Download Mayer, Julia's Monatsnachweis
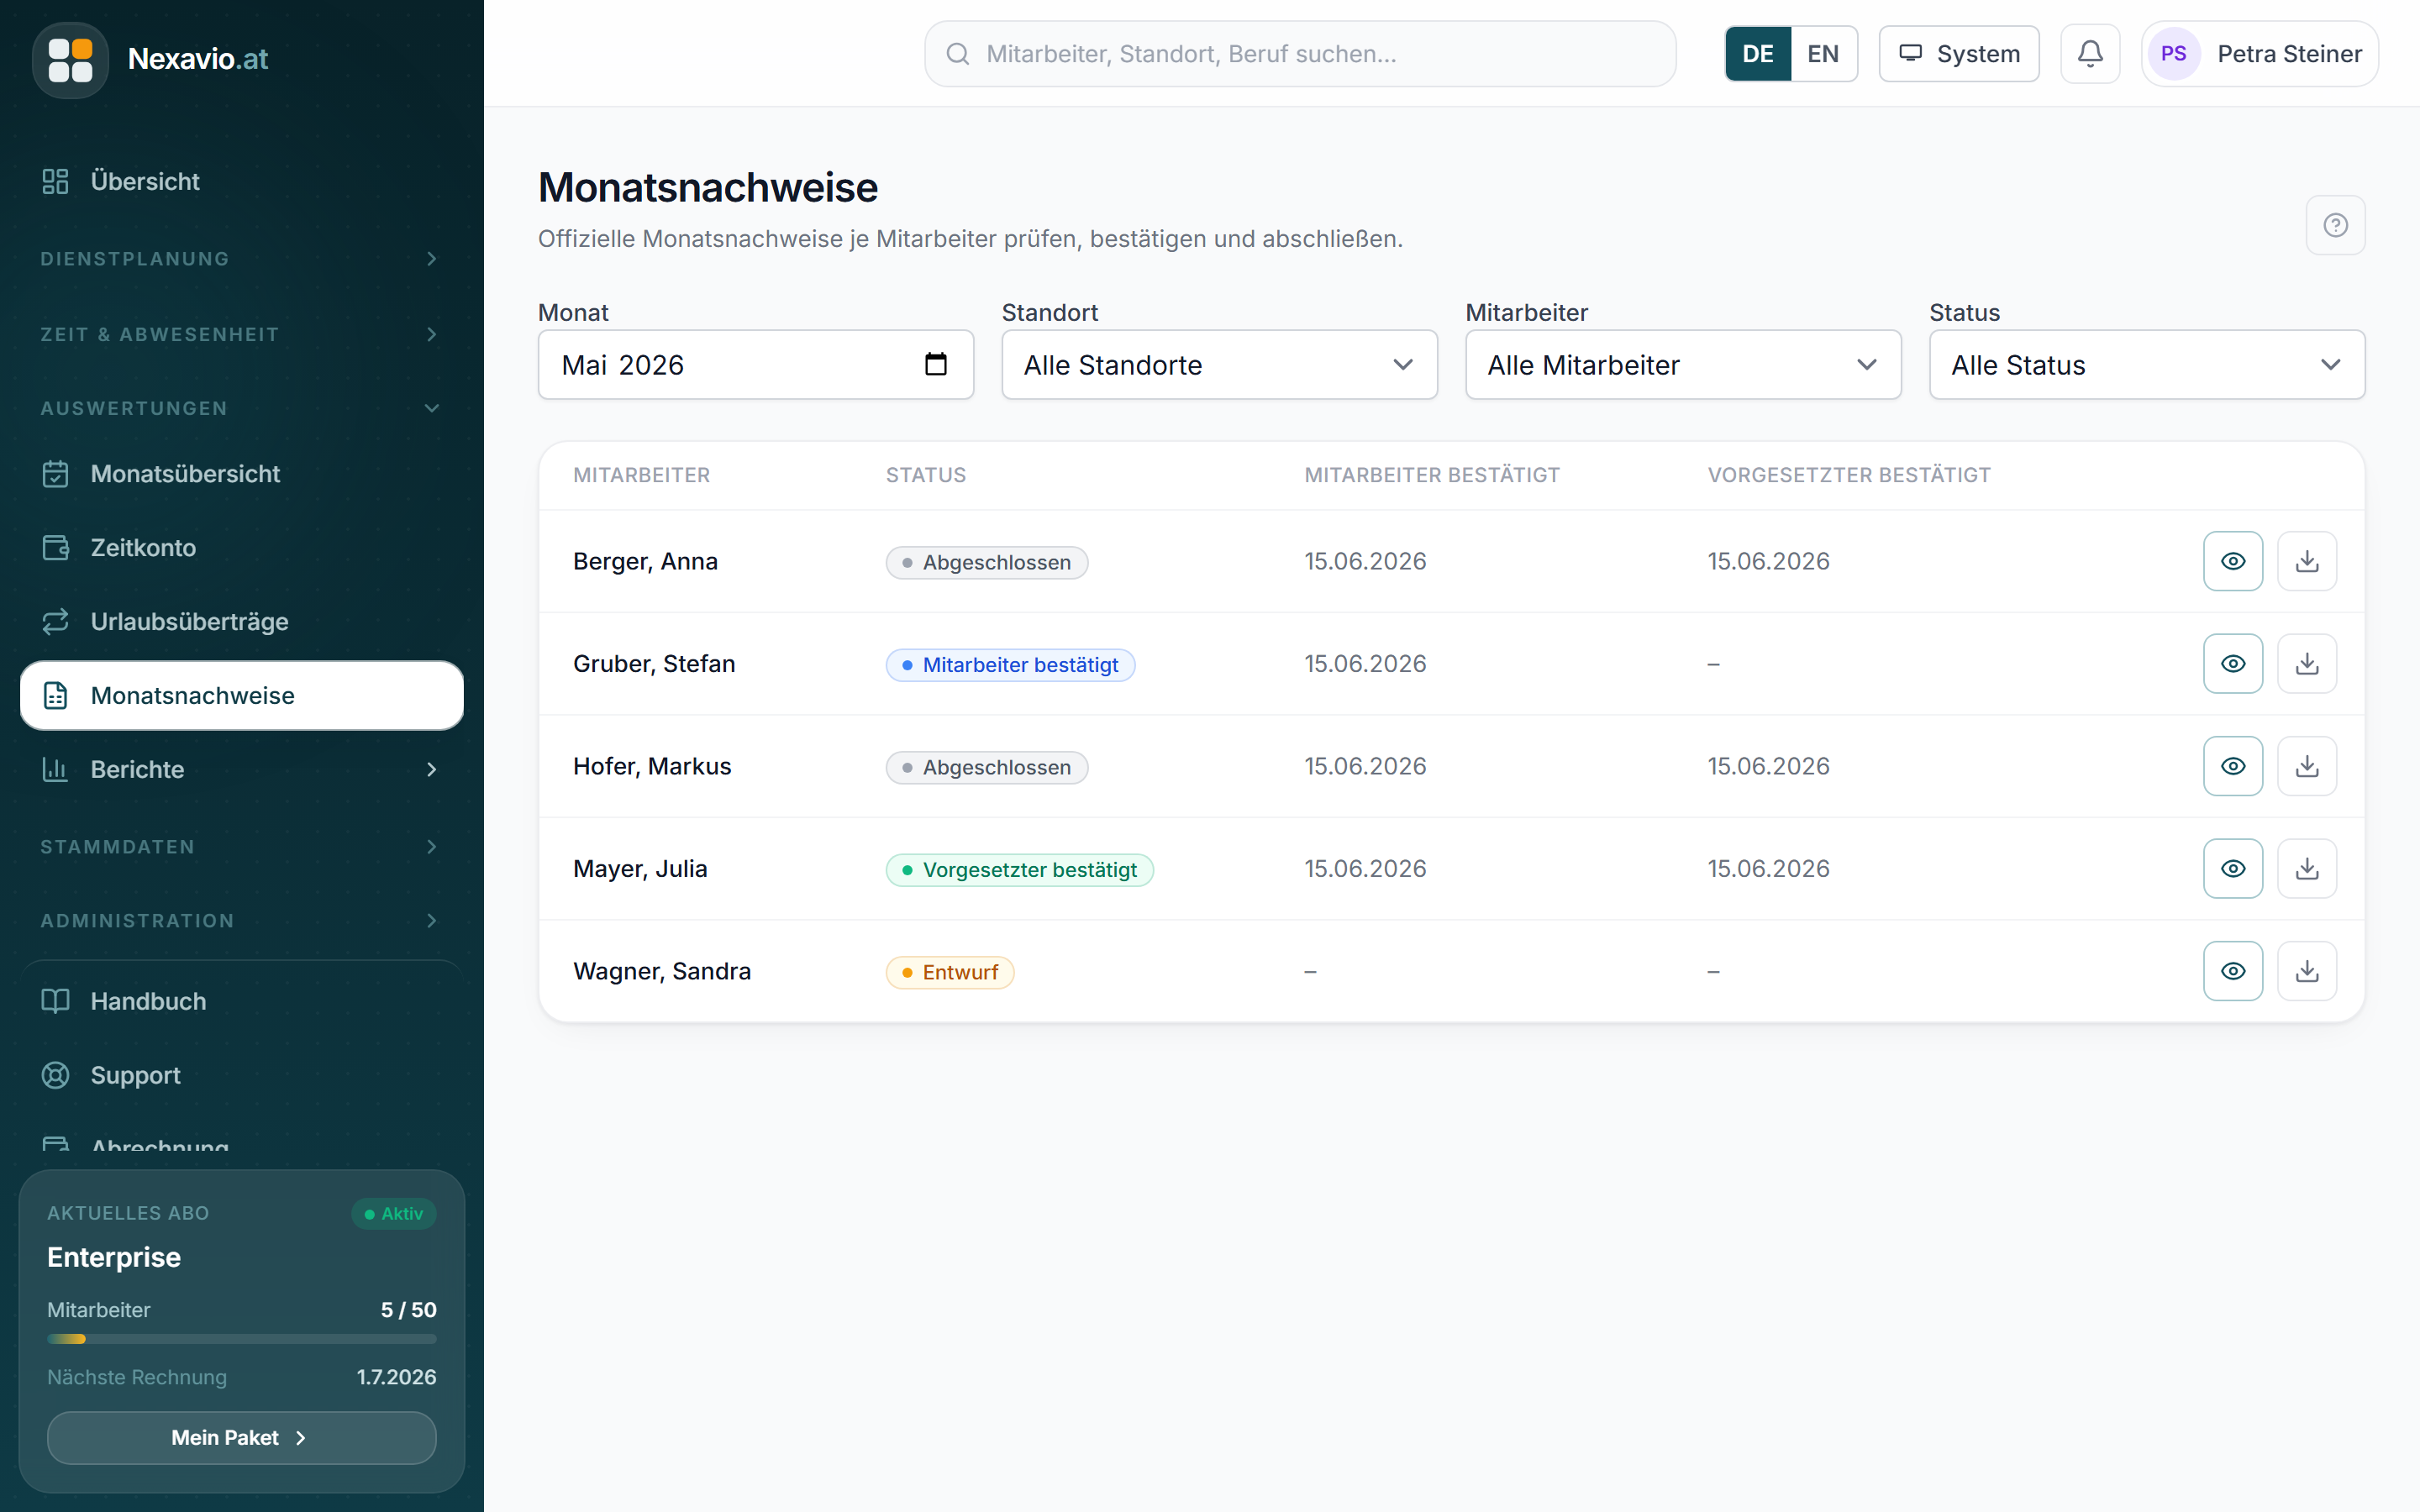Image resolution: width=2420 pixels, height=1512 pixels. tap(2307, 869)
